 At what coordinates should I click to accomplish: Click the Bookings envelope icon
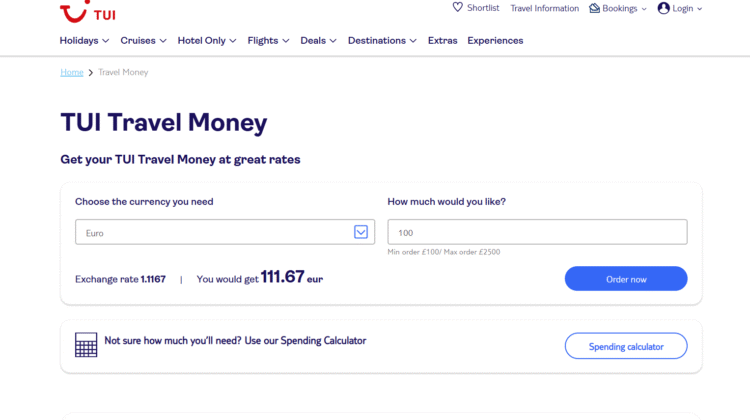595,8
